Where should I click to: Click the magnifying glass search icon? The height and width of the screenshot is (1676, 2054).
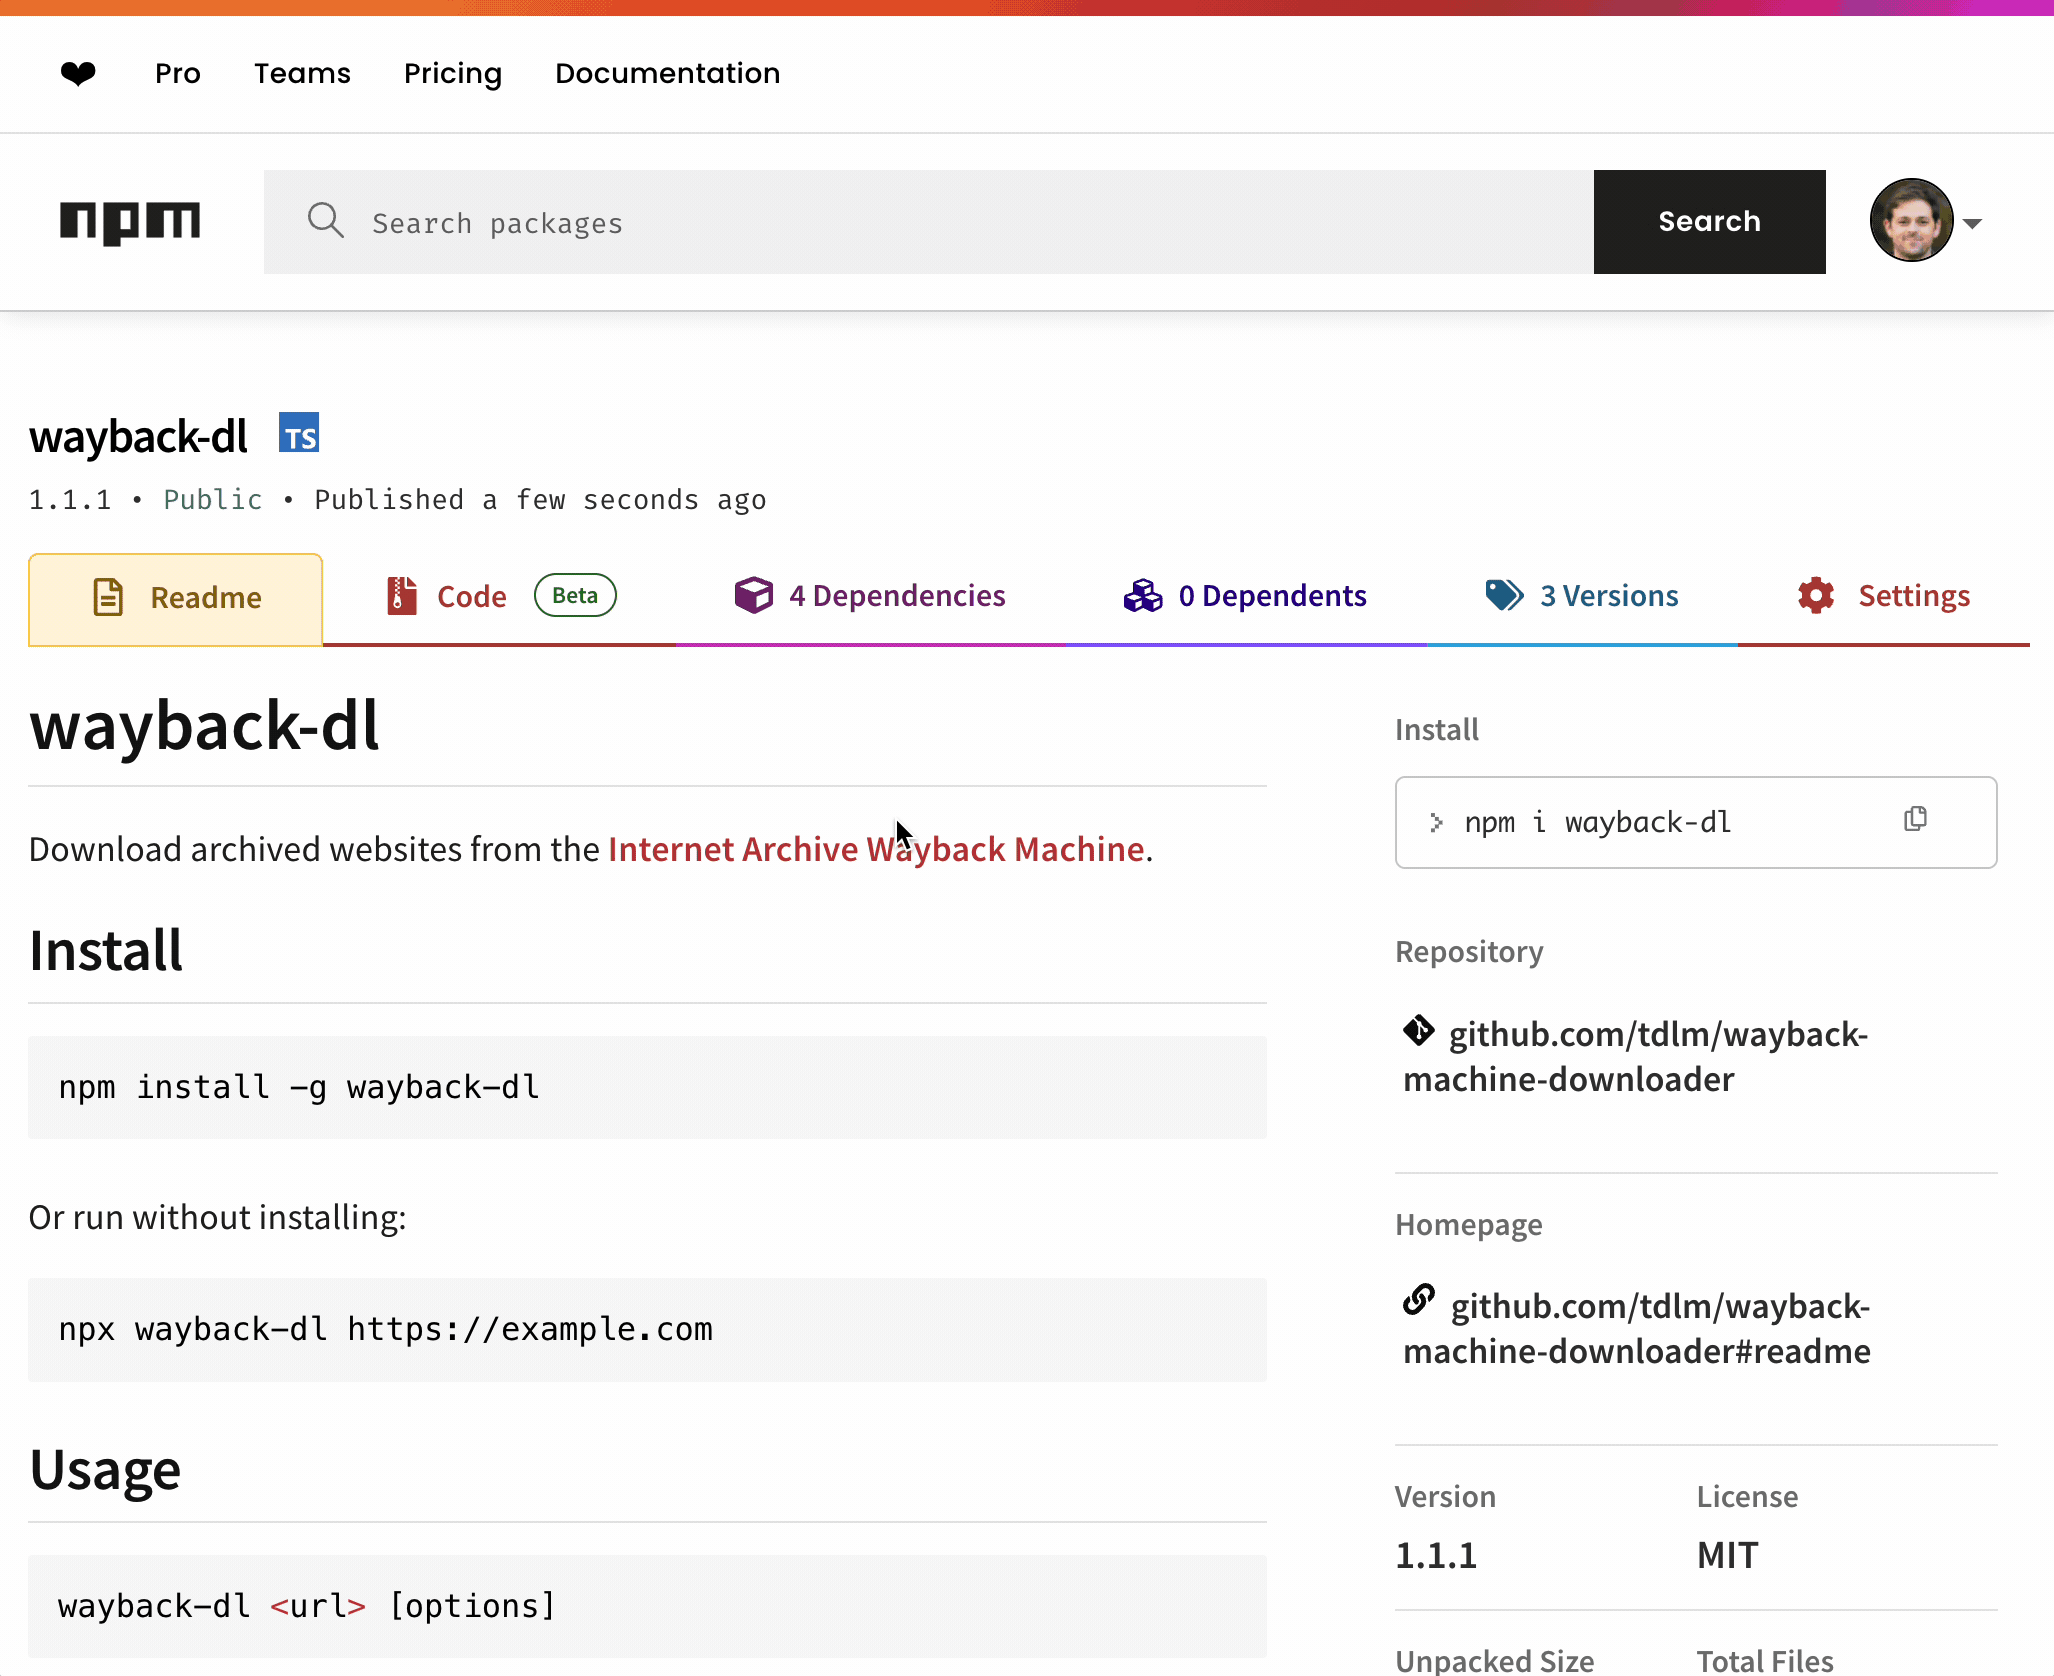coord(326,221)
